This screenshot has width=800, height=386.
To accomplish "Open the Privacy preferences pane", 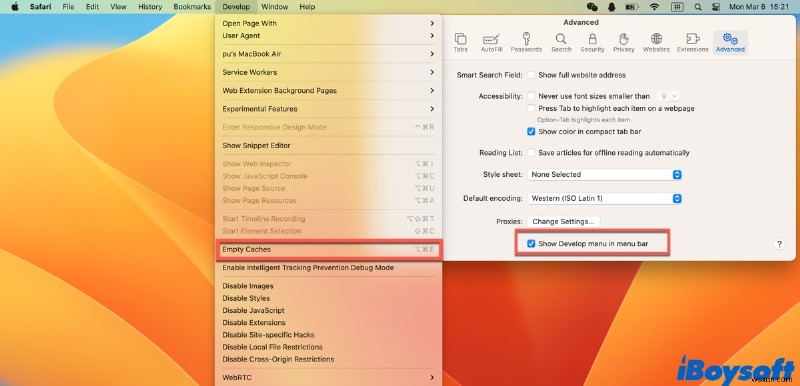I will (623, 43).
